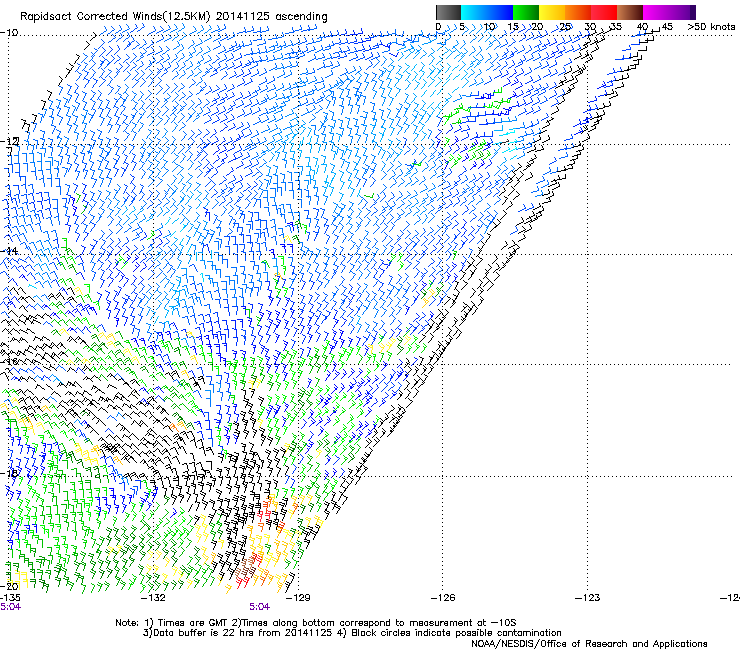Click the -132 longitude axis label
The image size is (740, 650).
[154, 598]
